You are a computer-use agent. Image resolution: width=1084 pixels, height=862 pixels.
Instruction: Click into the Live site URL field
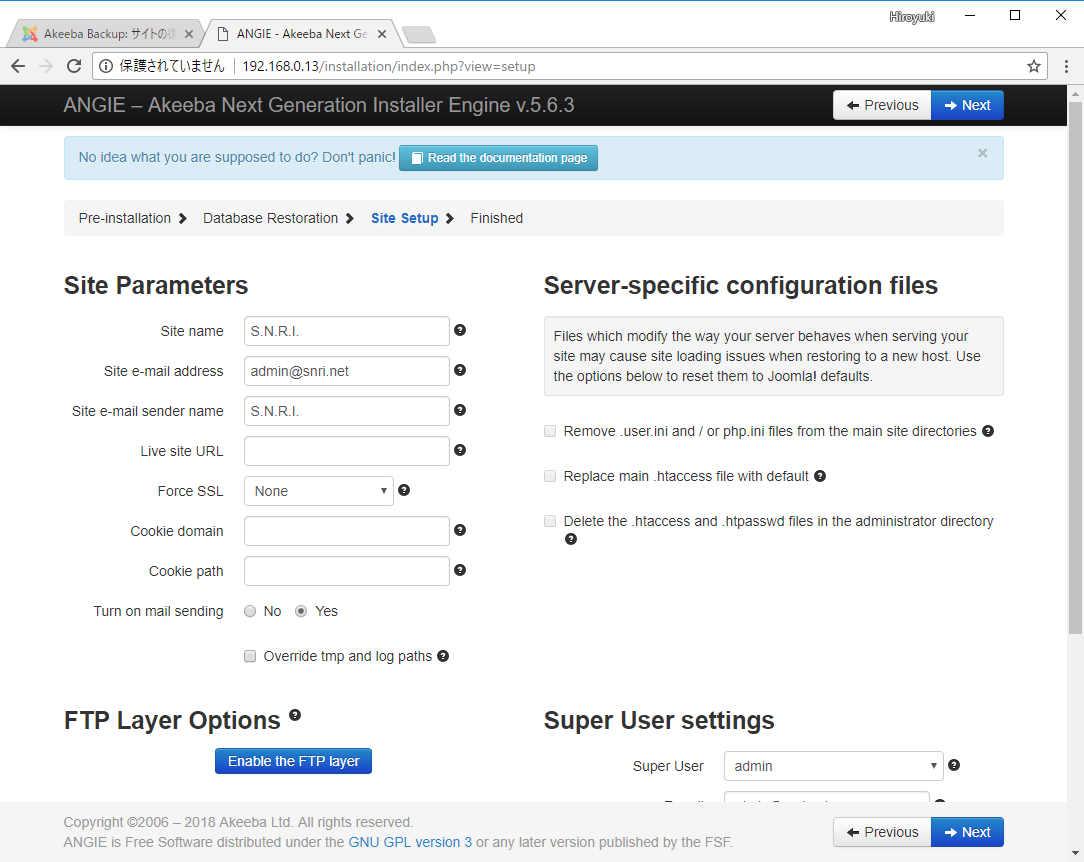click(x=346, y=451)
